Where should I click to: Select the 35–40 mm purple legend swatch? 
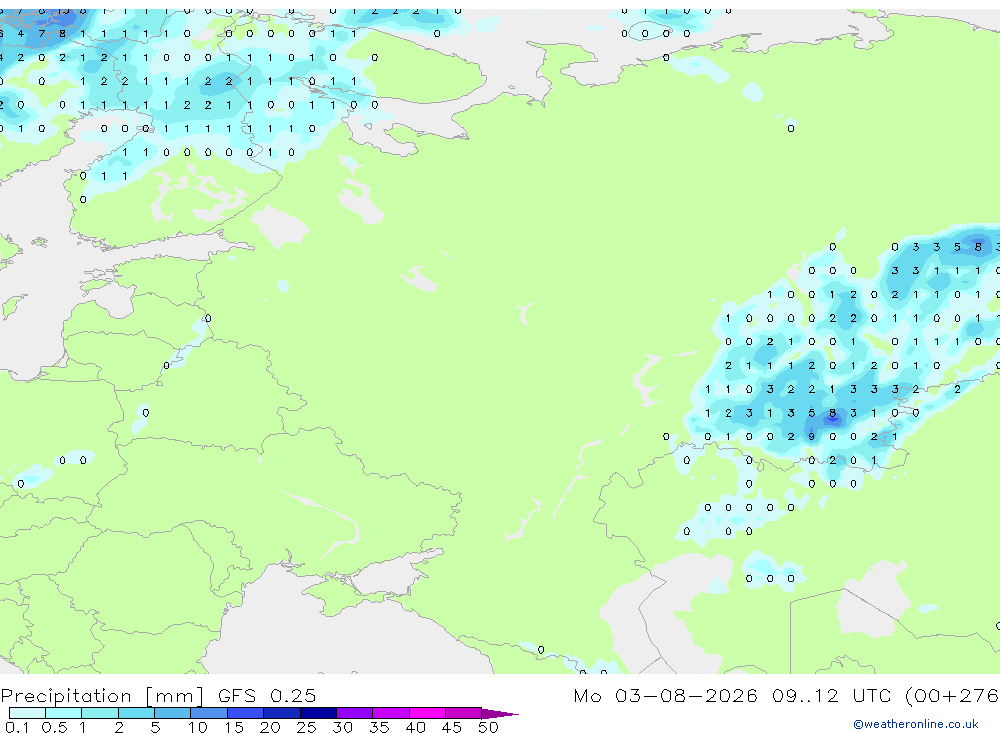391,713
